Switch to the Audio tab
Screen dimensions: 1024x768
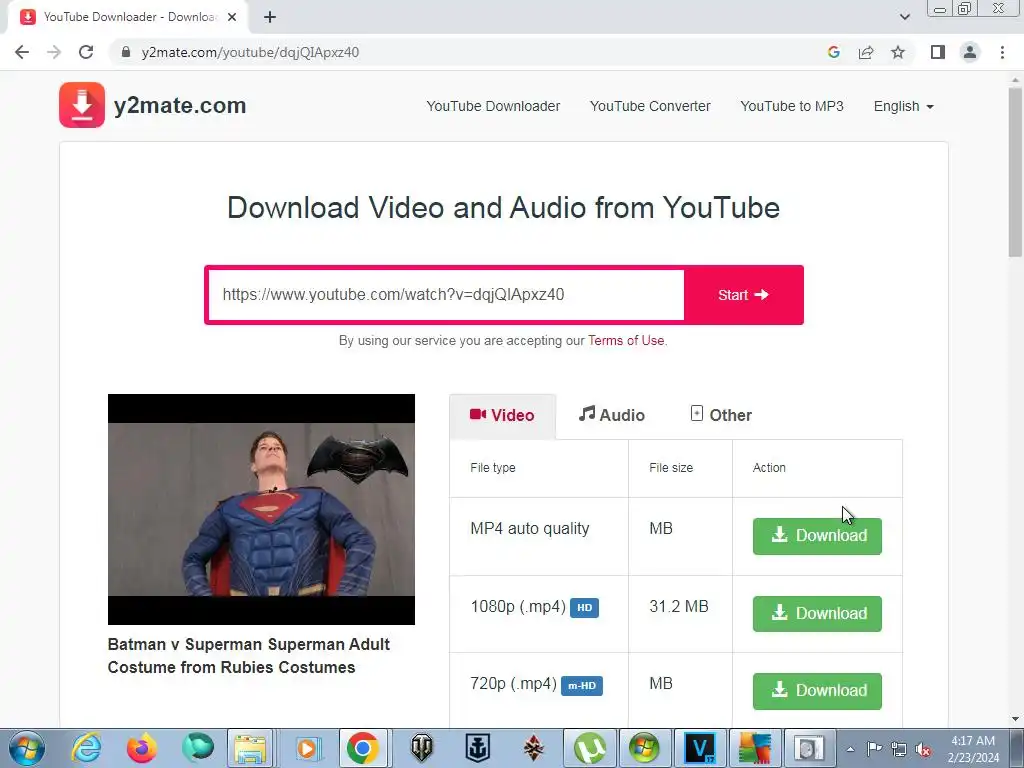[x=611, y=415]
